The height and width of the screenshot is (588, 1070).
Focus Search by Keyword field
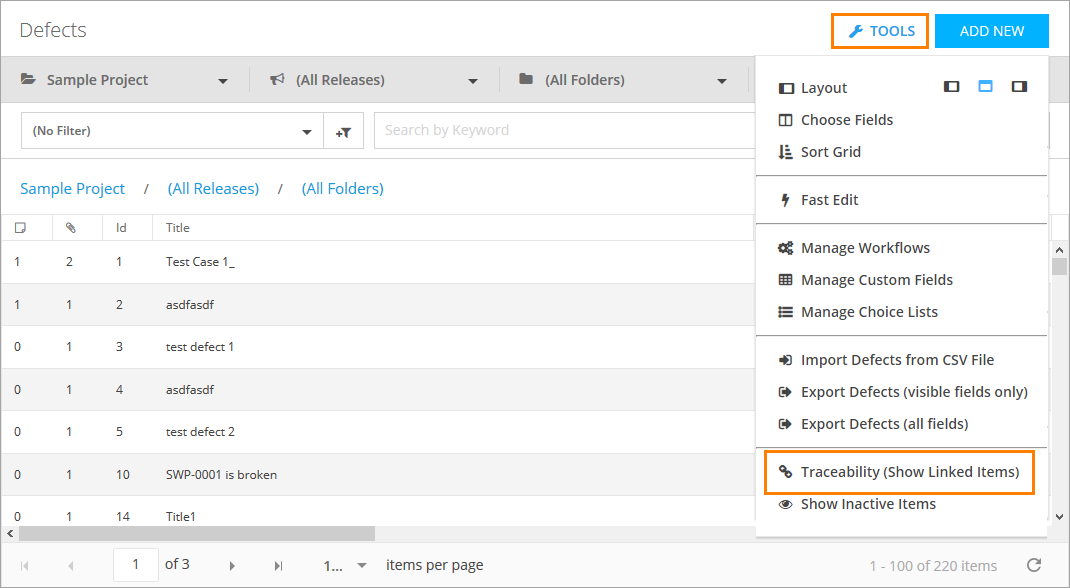coord(565,130)
